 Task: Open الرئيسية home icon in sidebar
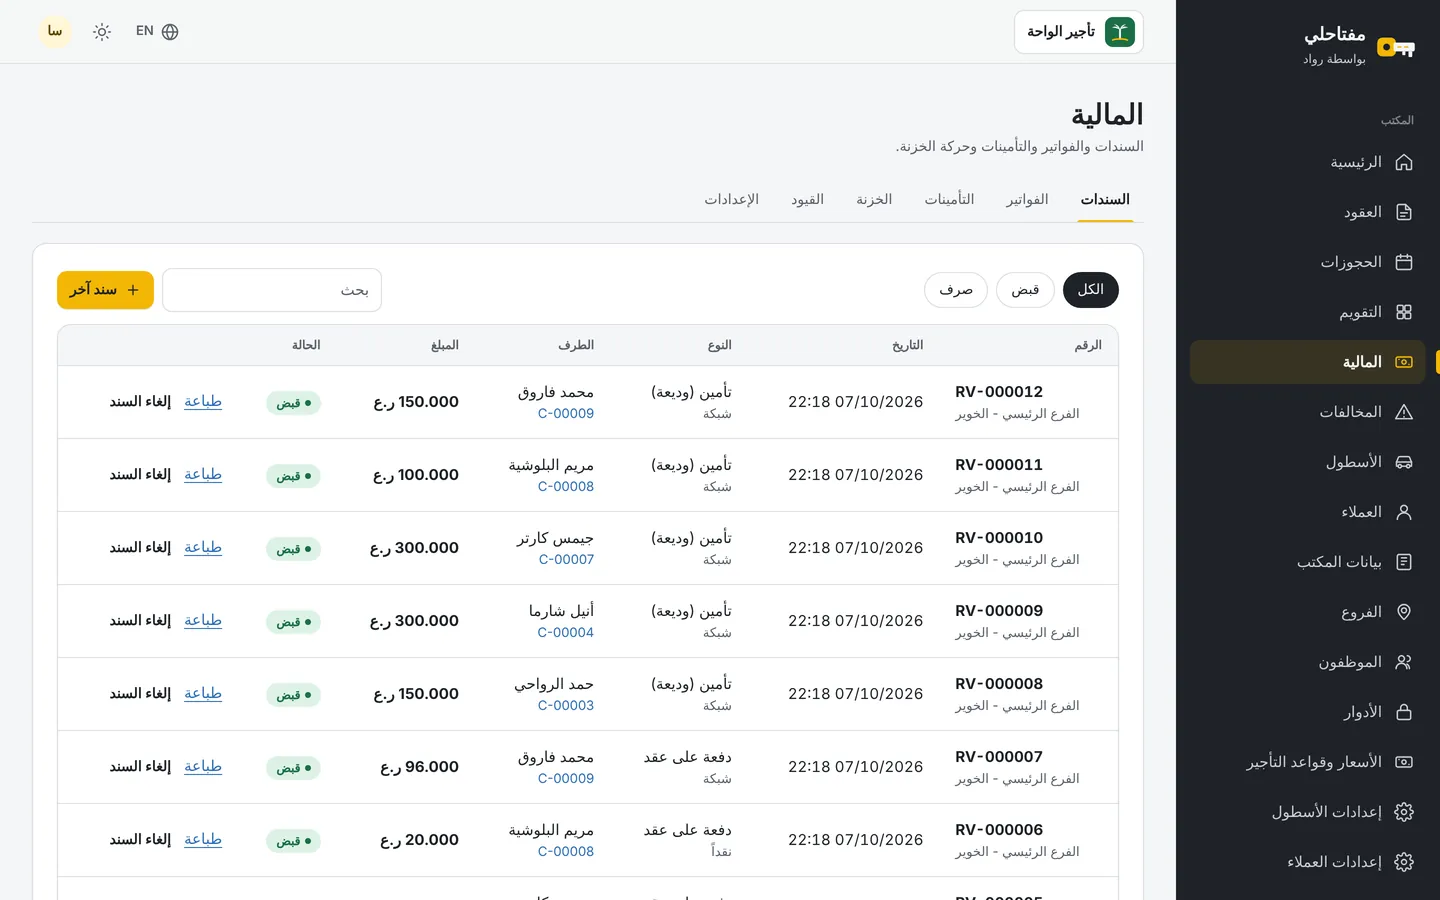1404,162
